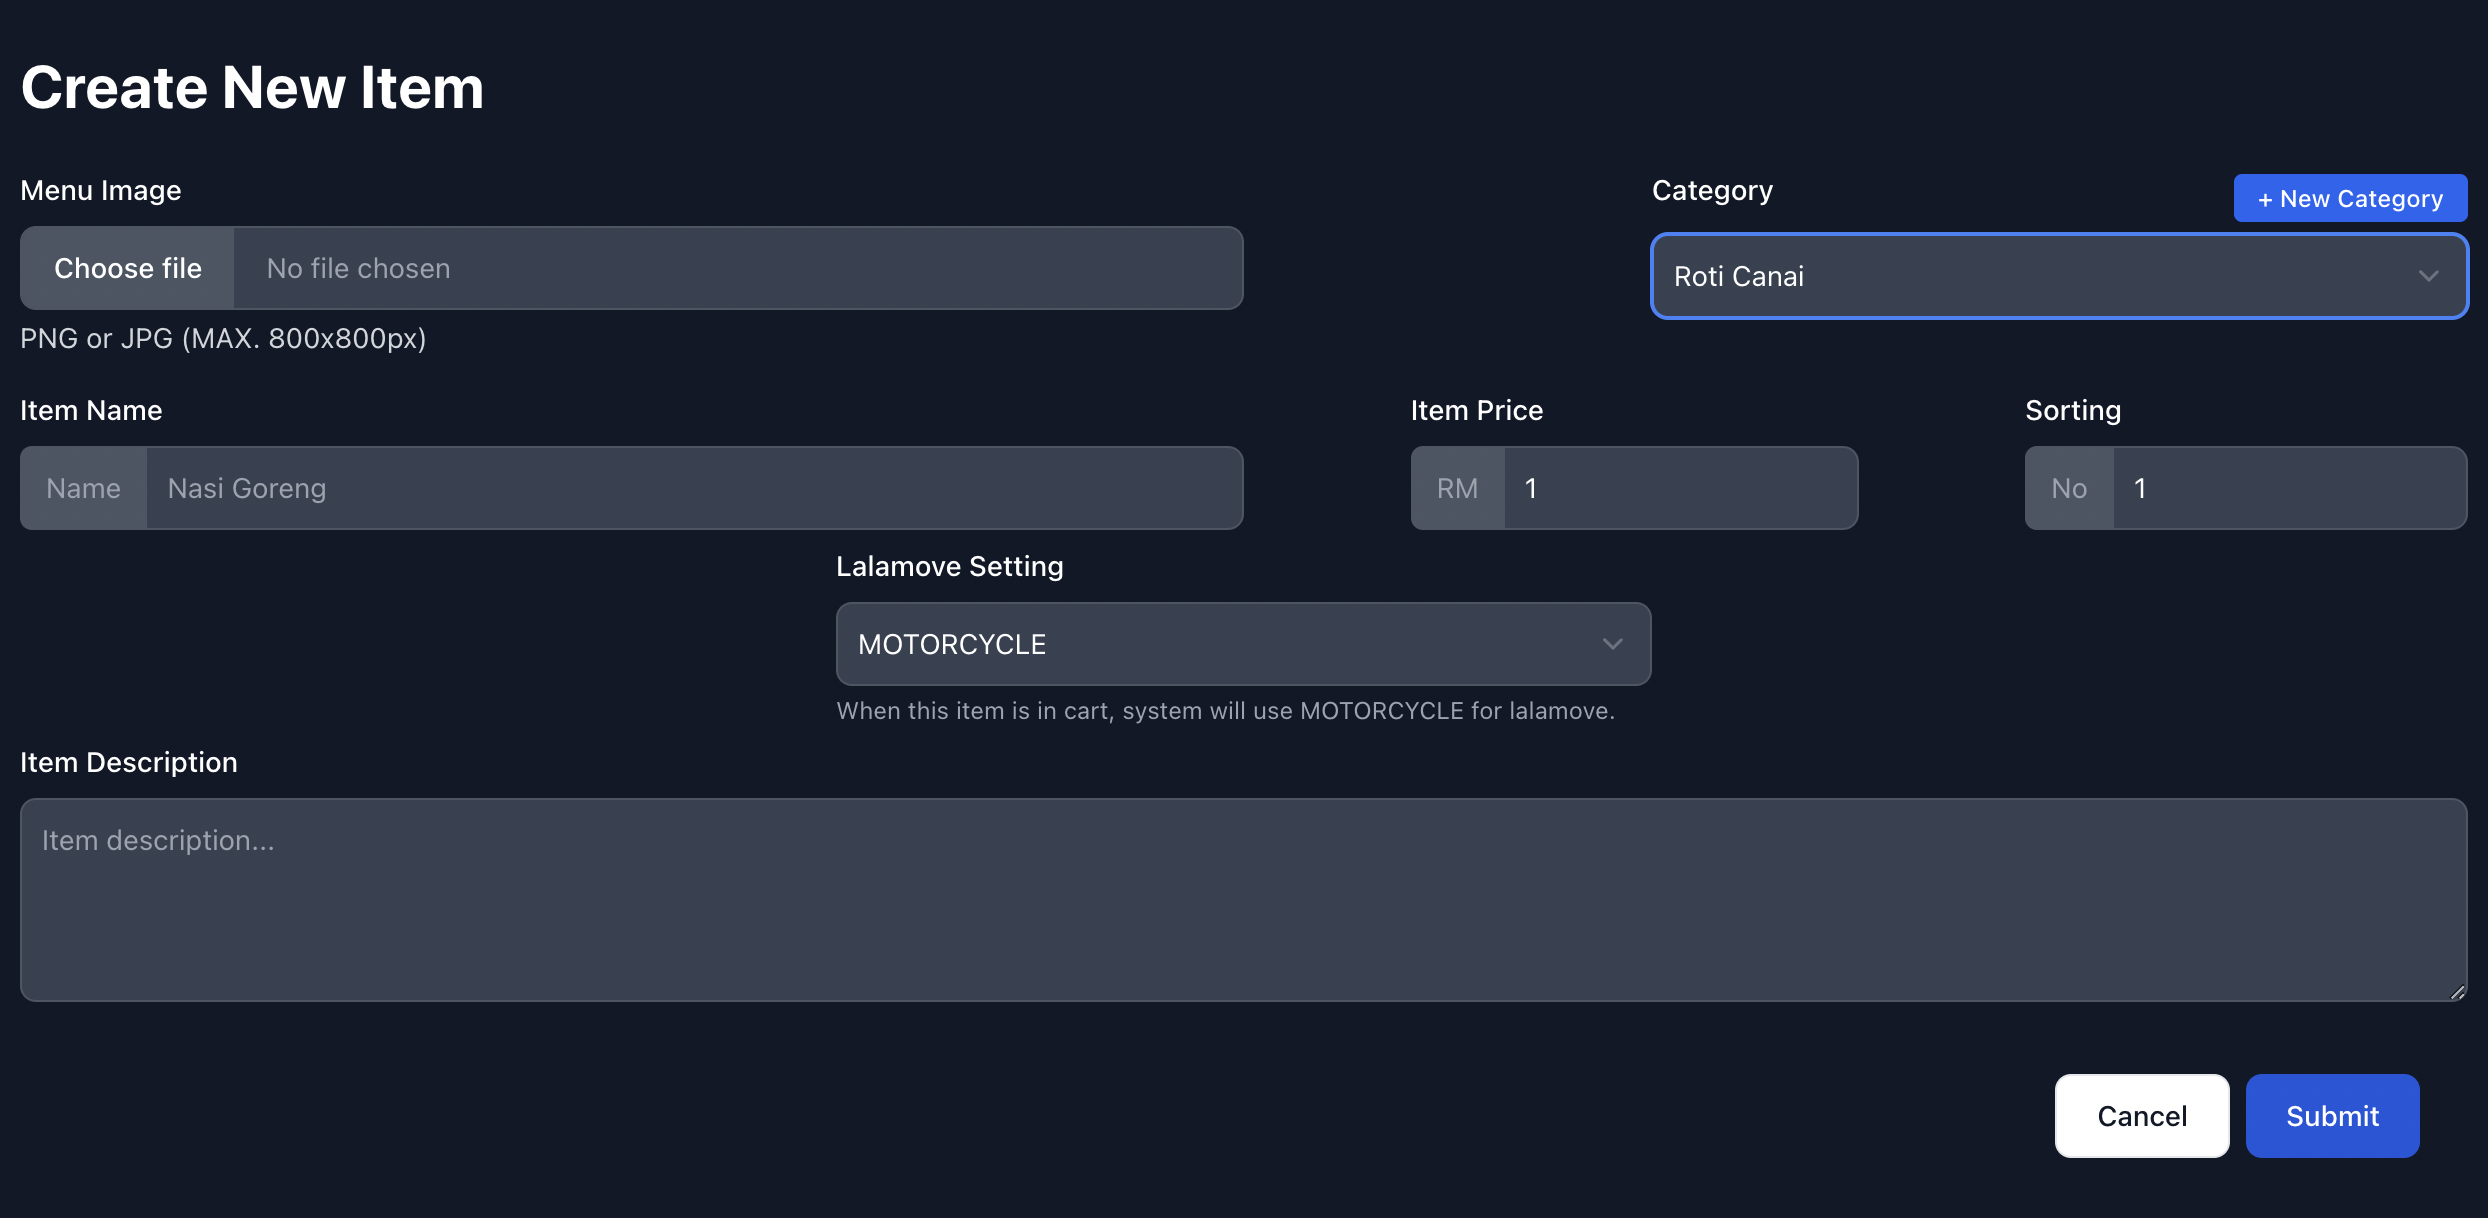Click the Lalamove Setting chevron icon

coord(1612,644)
